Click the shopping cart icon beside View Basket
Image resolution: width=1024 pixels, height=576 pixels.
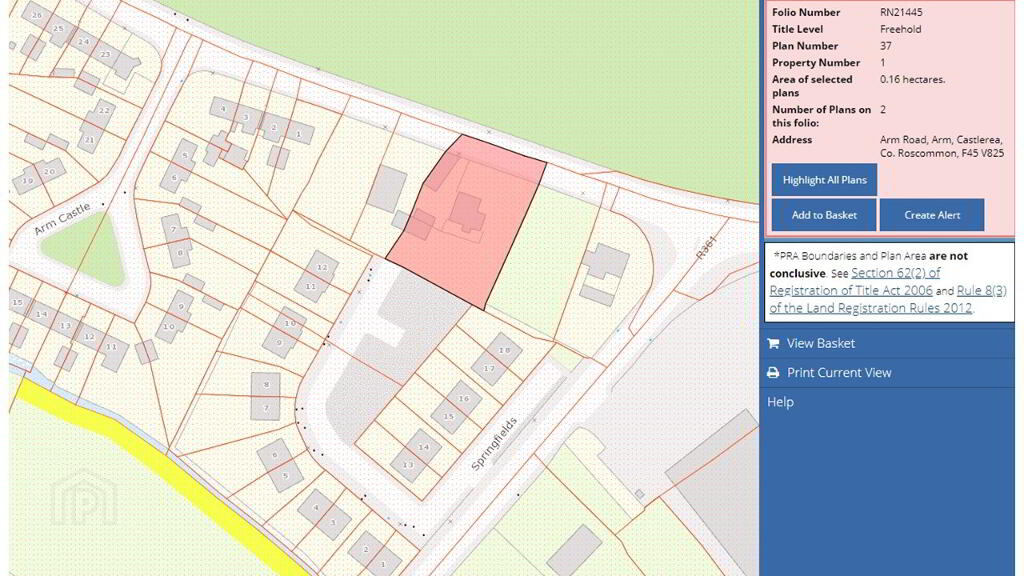pyautogui.click(x=773, y=344)
